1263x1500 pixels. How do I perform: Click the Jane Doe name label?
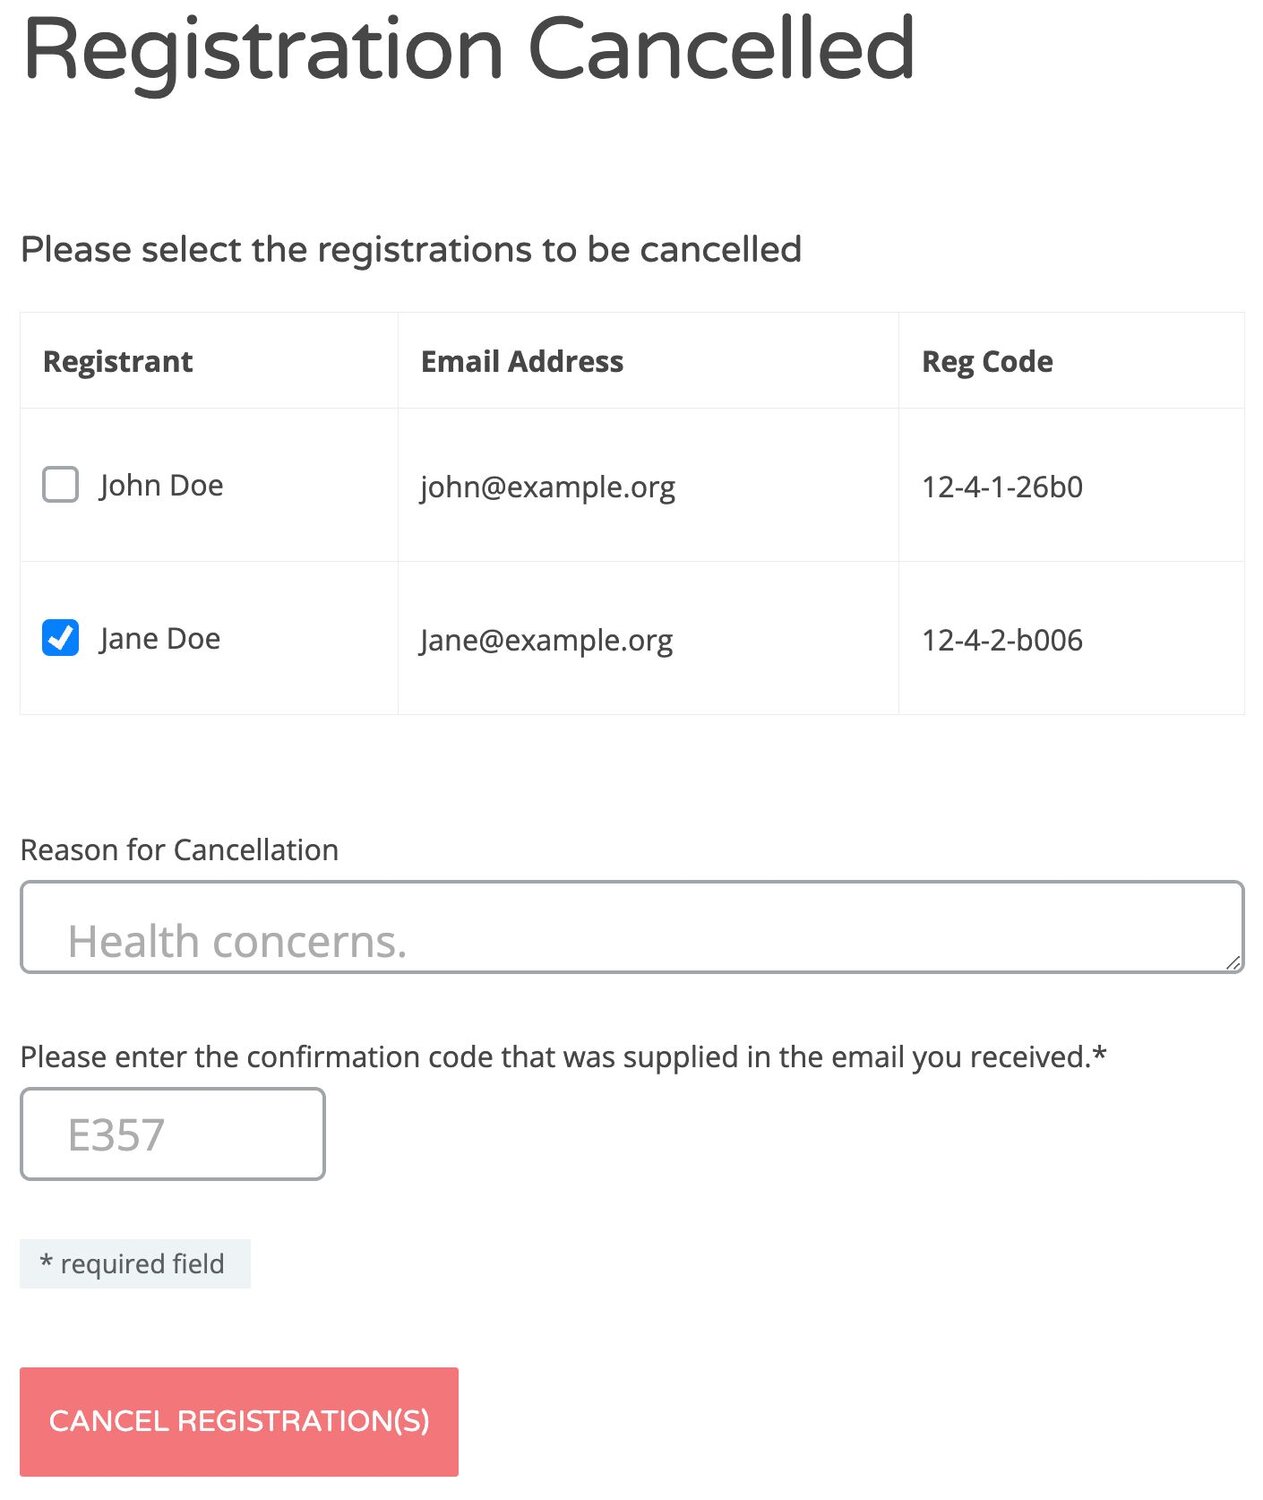[x=160, y=639]
